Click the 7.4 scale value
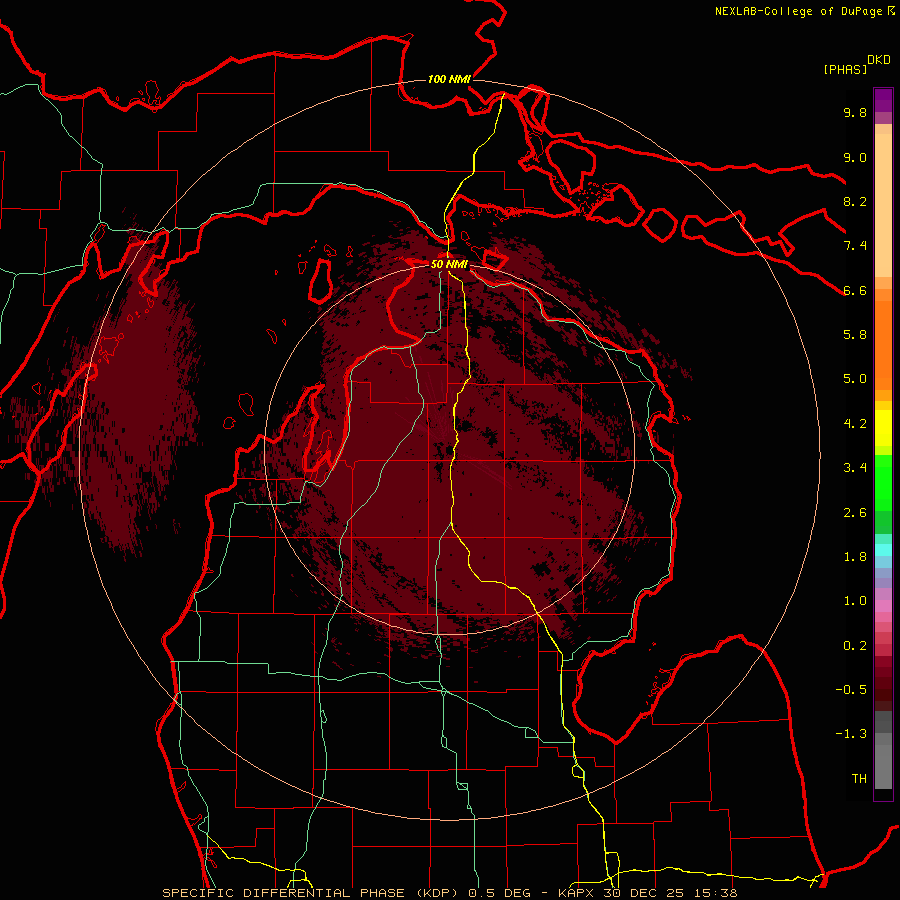The image size is (900, 900). (855, 246)
